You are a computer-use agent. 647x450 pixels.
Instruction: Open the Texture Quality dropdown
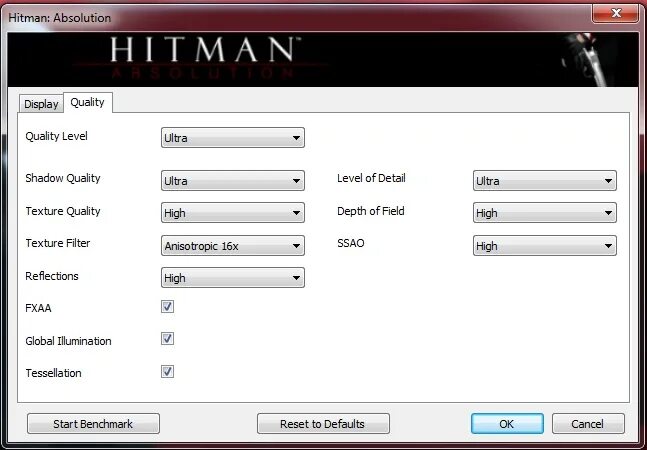(233, 213)
